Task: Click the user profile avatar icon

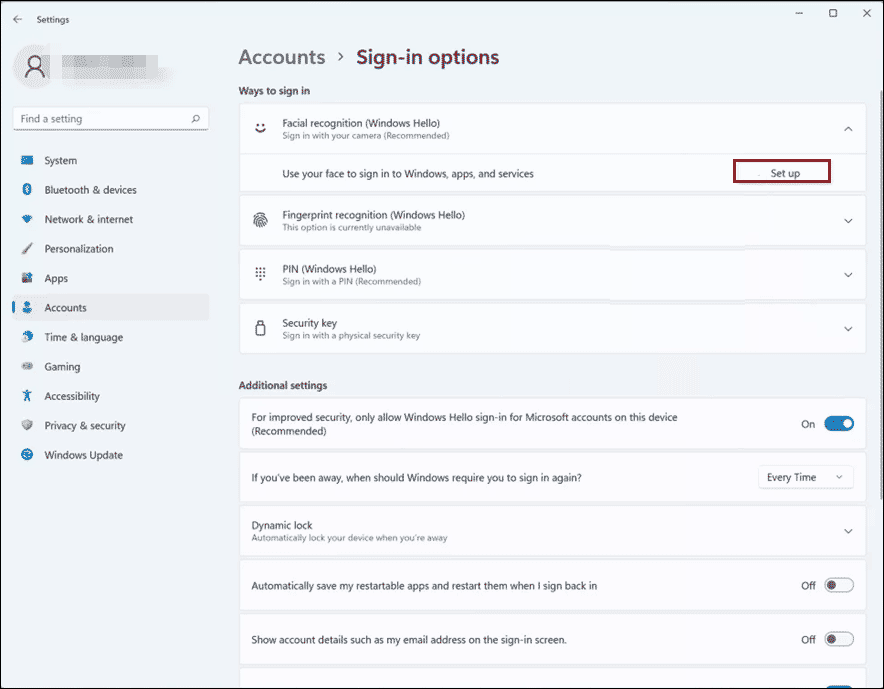Action: pos(34,67)
